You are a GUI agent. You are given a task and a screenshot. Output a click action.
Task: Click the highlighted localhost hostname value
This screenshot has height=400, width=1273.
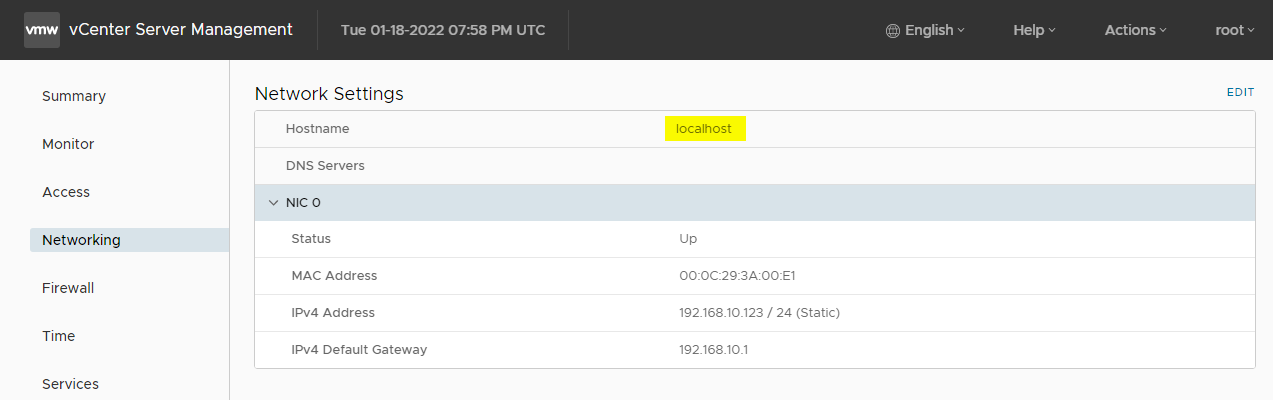(704, 129)
